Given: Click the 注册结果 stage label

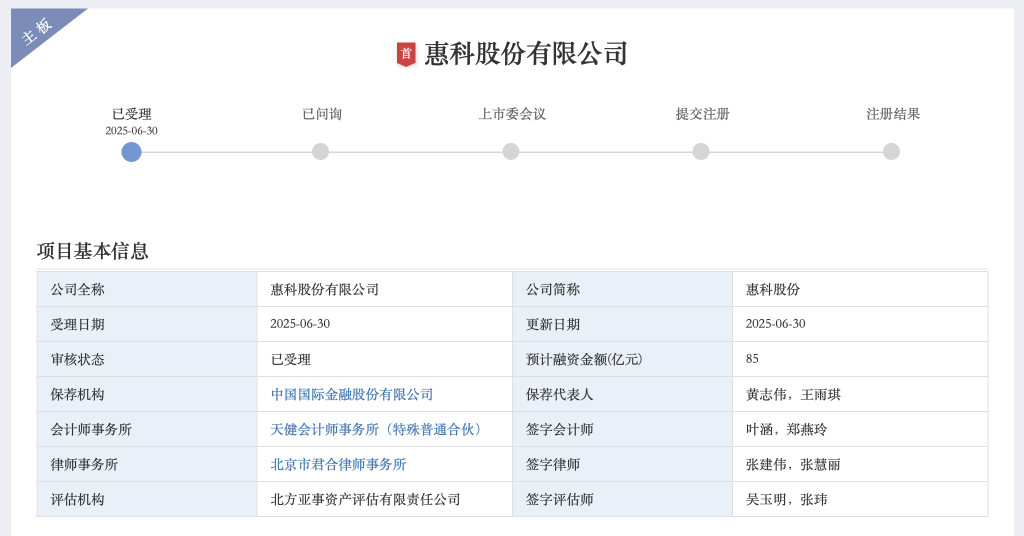Looking at the screenshot, I should 893,114.
